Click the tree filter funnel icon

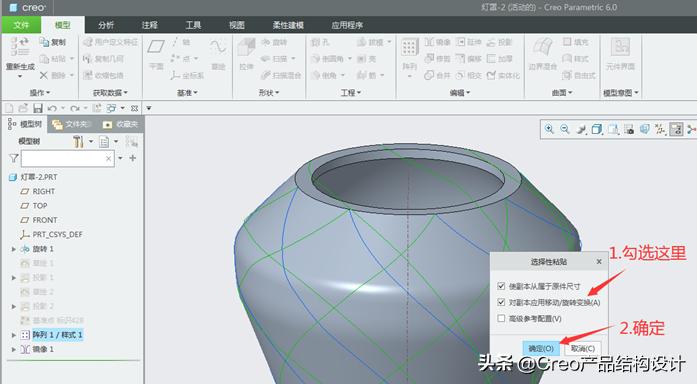14,158
